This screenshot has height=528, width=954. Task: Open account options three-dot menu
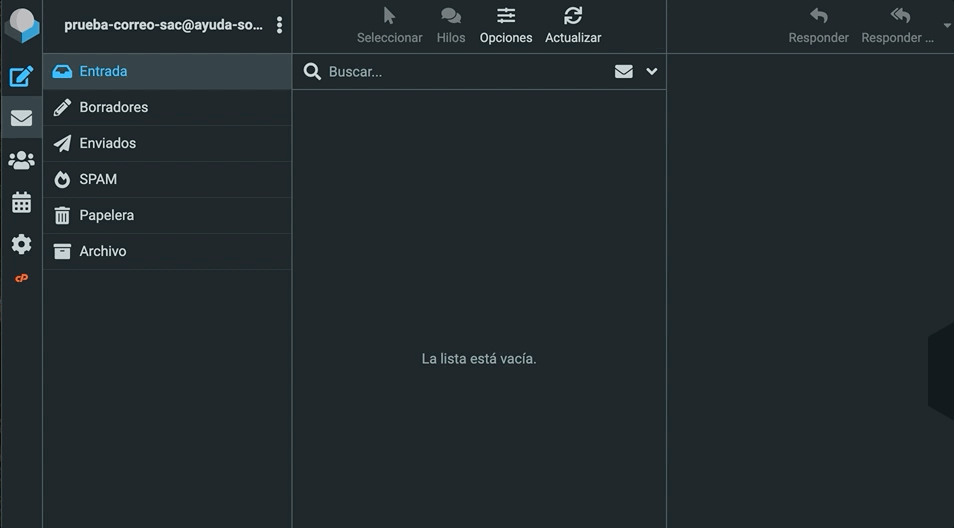tap(279, 25)
